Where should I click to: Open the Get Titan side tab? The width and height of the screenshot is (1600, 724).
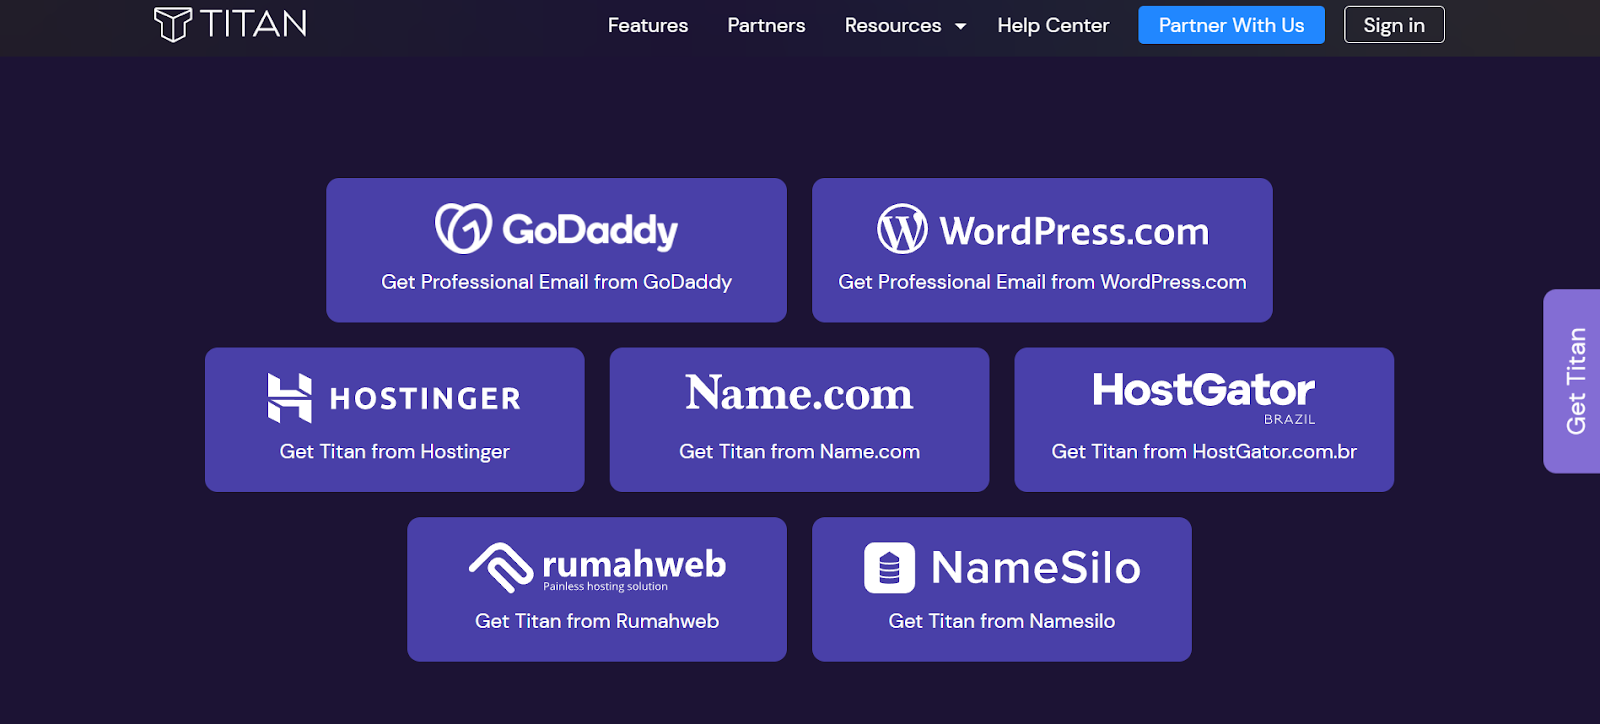pyautogui.click(x=1572, y=381)
